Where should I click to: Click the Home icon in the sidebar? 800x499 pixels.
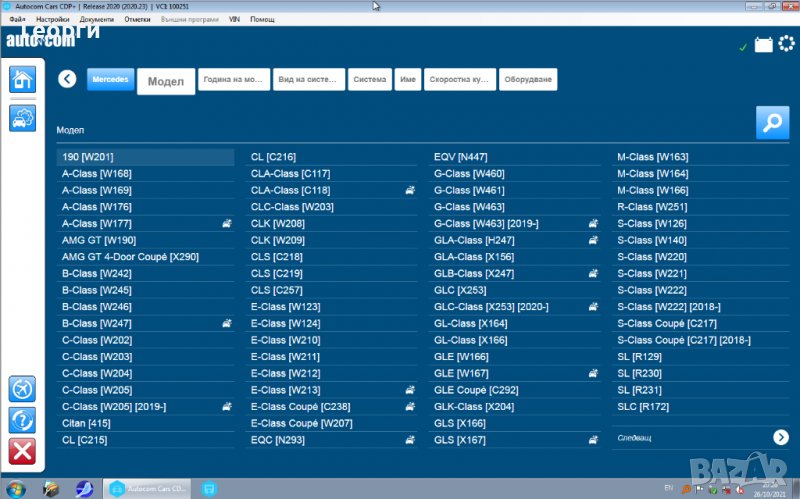(x=22, y=80)
